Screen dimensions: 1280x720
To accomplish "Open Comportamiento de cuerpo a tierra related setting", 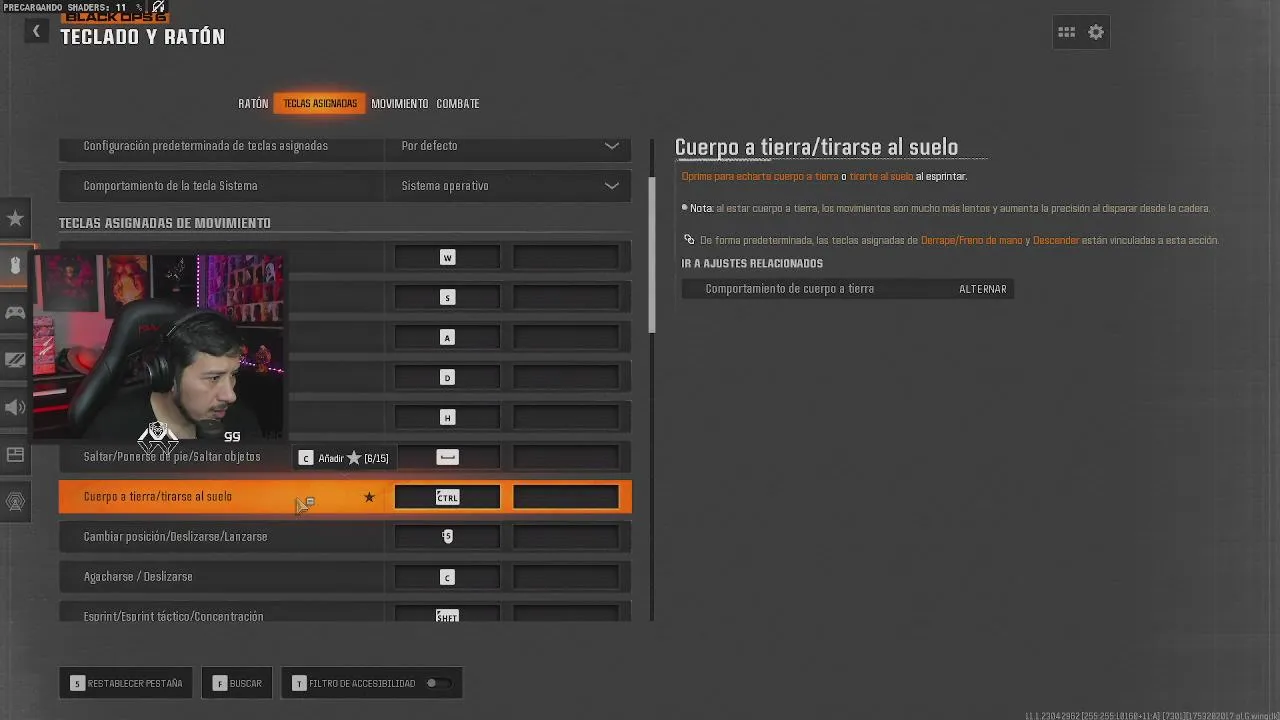I will [848, 289].
